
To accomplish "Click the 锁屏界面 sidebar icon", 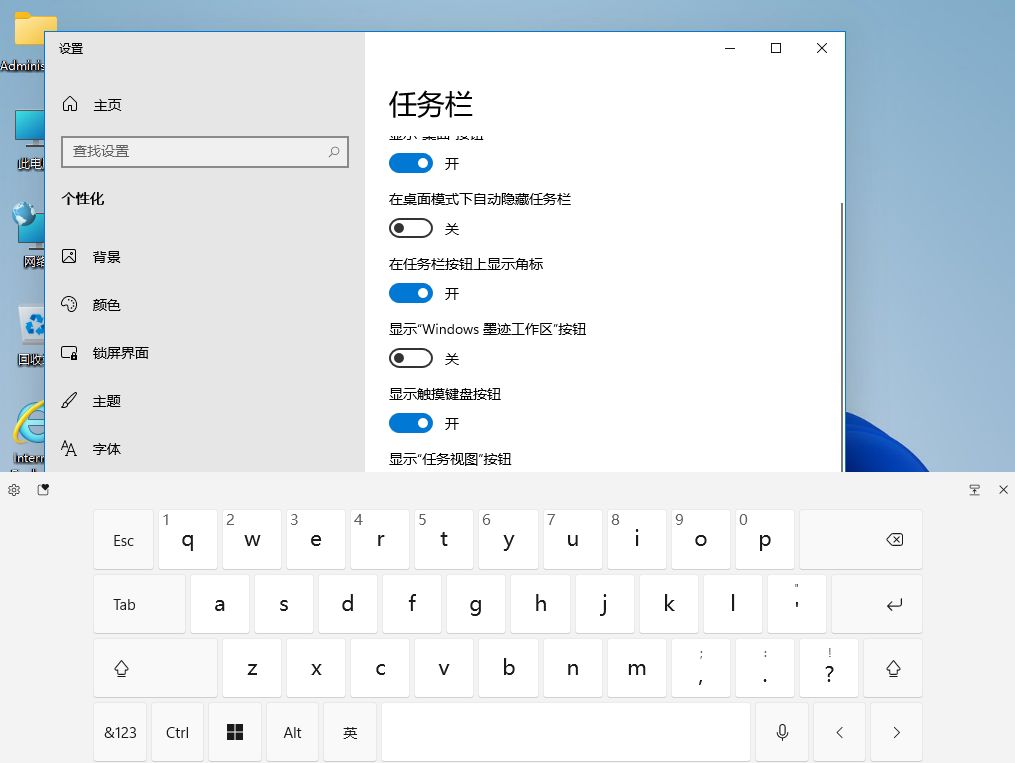I will tap(68, 353).
